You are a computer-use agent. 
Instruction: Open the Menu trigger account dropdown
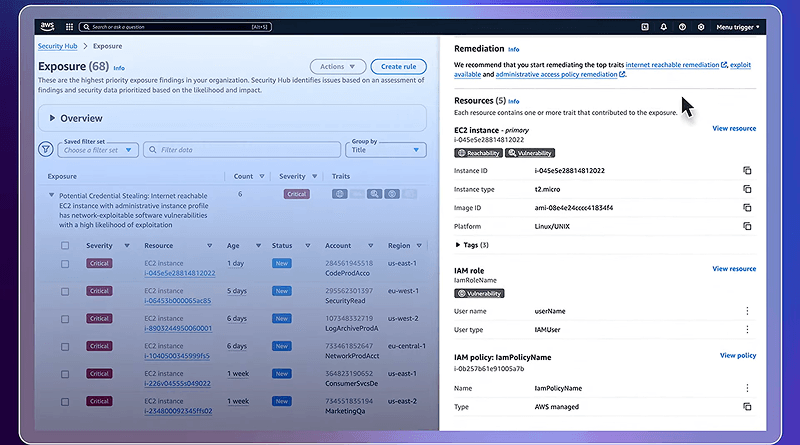(738, 27)
